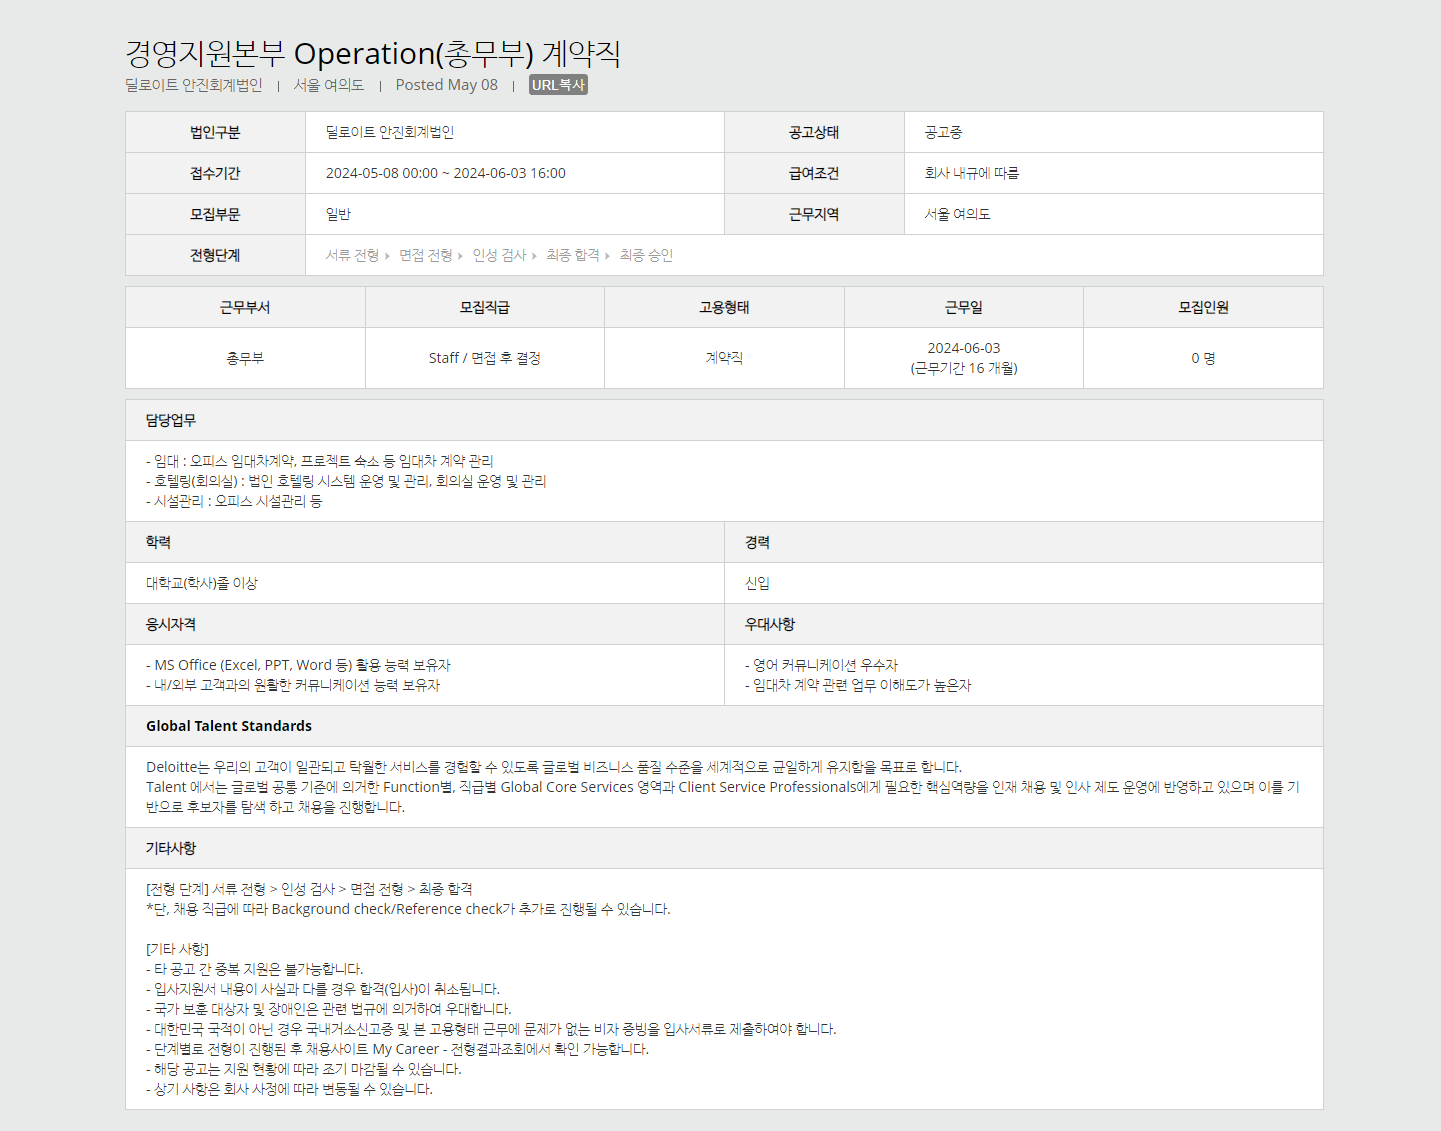Click (근무기간 16 개월) text
This screenshot has width=1441, height=1131.
964,368
